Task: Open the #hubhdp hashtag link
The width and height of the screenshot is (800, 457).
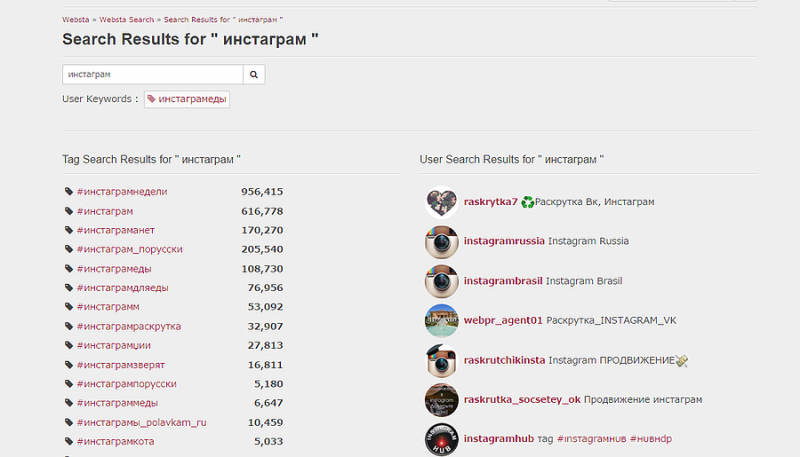Action: click(651, 439)
